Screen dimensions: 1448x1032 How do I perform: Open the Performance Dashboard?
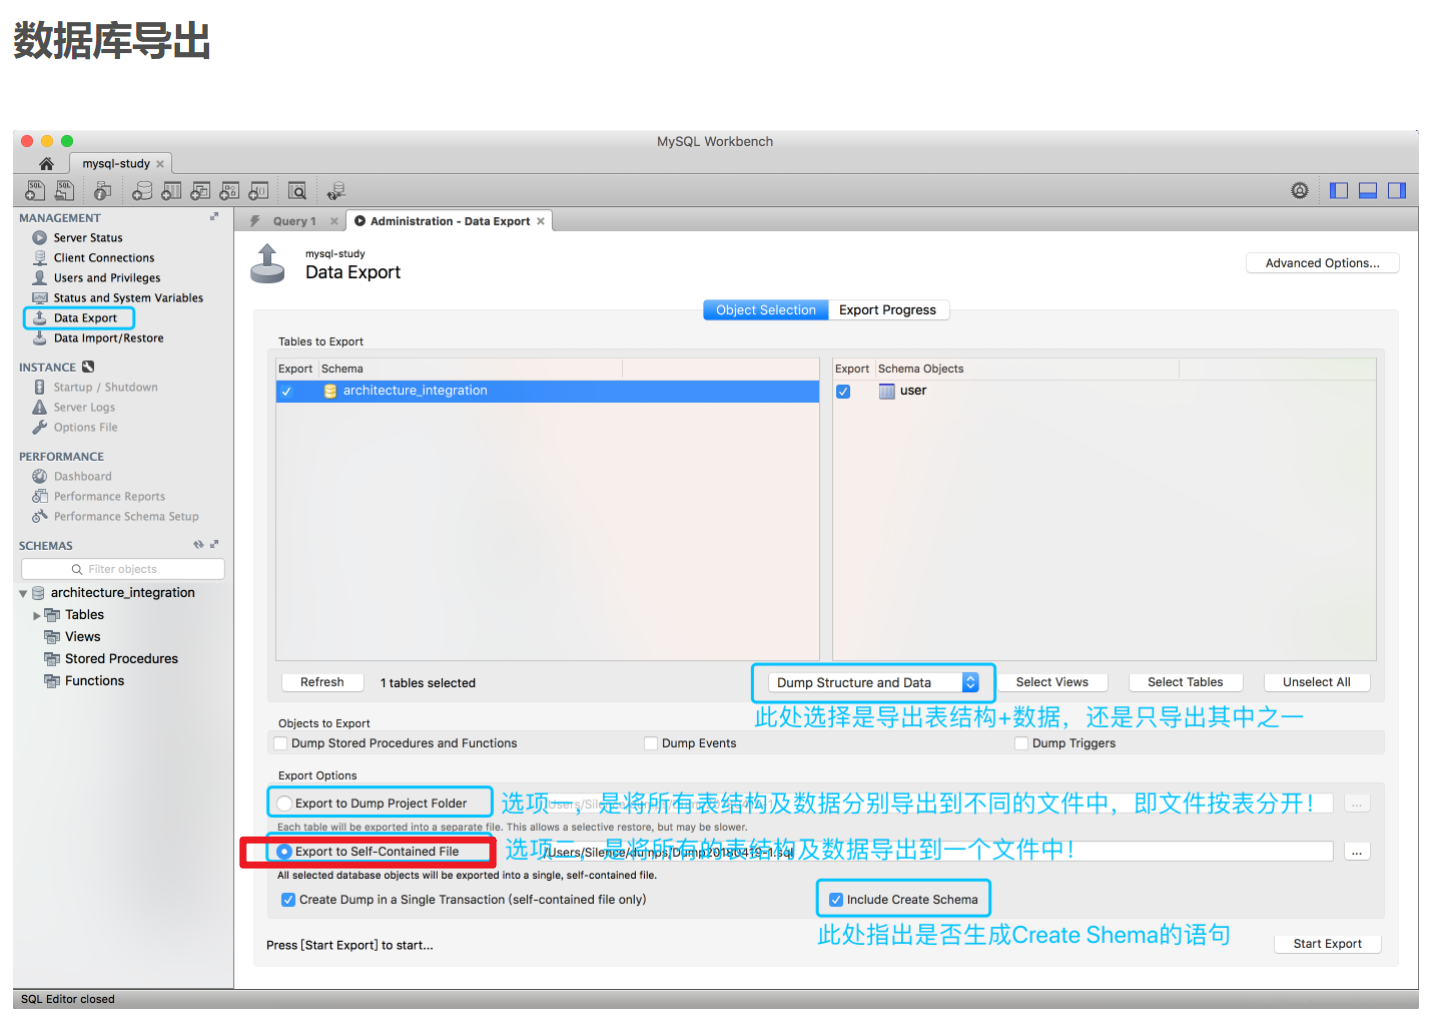pos(82,477)
